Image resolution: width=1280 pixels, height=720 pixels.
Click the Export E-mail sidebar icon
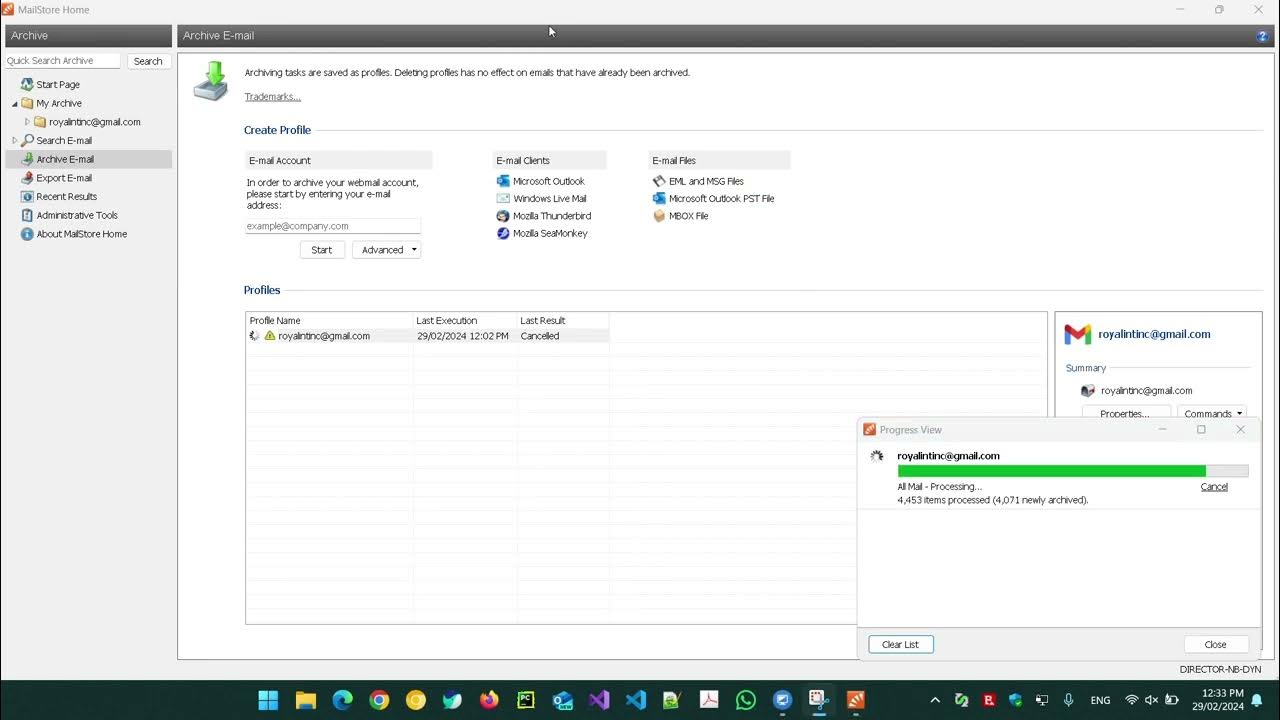[x=27, y=178]
